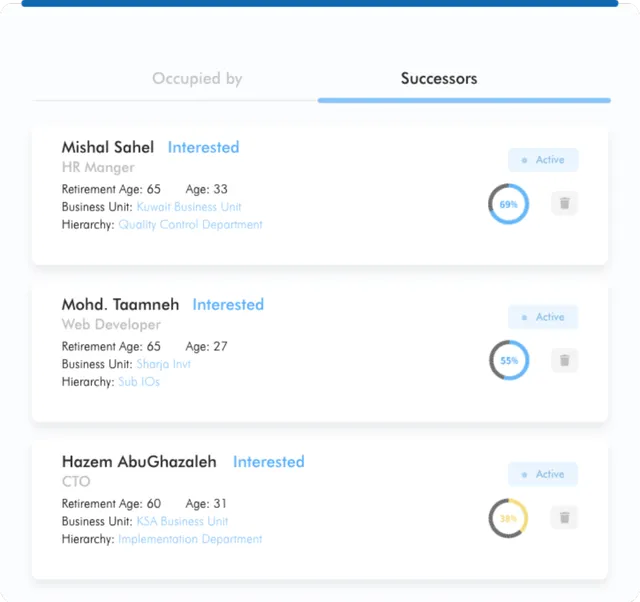Click Interested label next to Mishal Sahel

tap(203, 147)
